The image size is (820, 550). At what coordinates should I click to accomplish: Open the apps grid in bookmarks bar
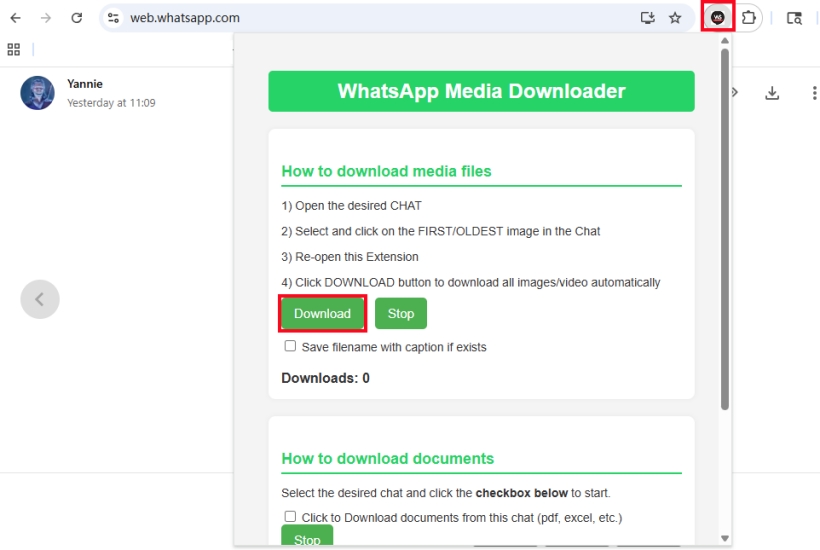(14, 49)
